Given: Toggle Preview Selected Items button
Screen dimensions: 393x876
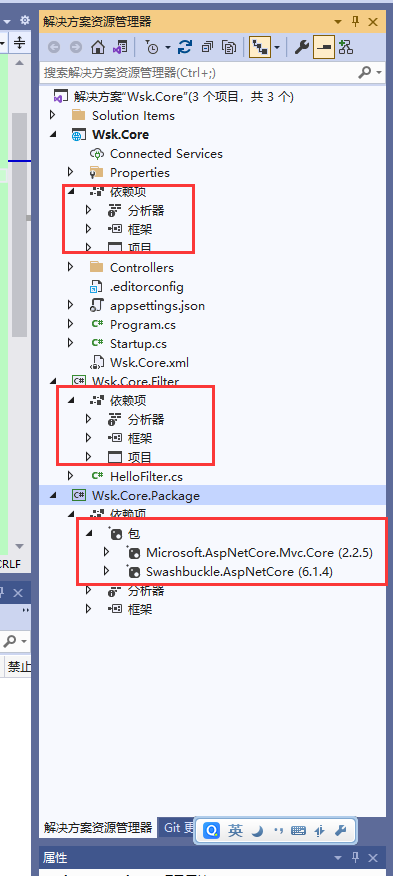Looking at the screenshot, I should click(x=323, y=47).
